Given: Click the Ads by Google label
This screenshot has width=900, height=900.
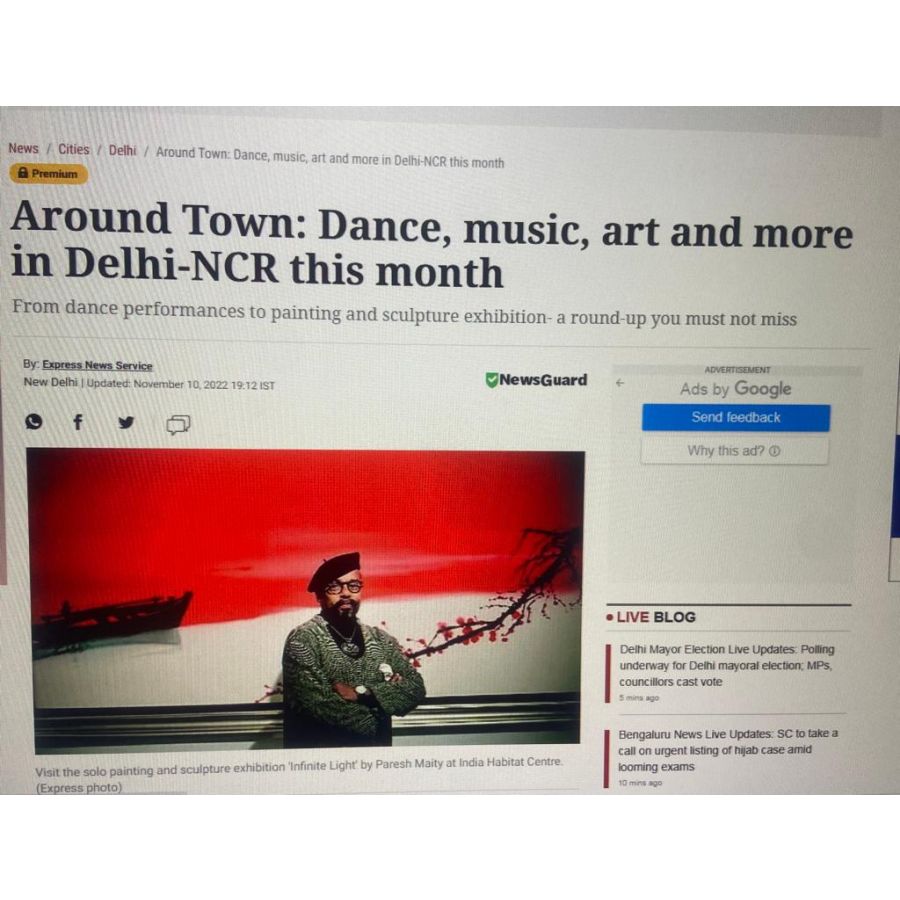Looking at the screenshot, I should tap(735, 389).
